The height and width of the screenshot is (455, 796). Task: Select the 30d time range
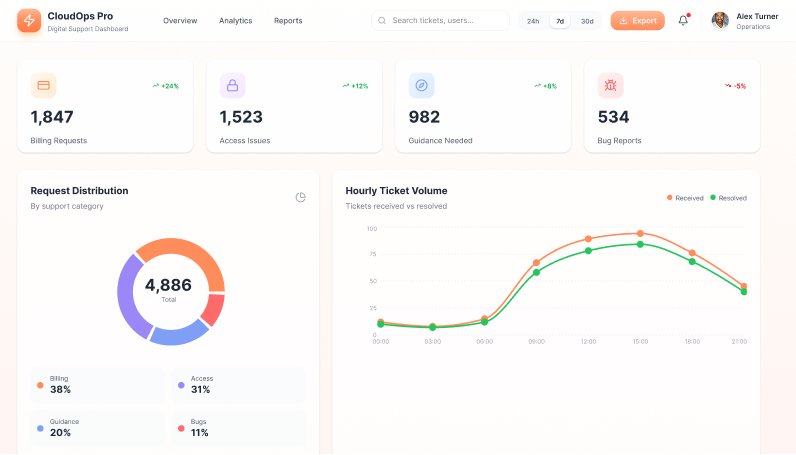pos(587,21)
